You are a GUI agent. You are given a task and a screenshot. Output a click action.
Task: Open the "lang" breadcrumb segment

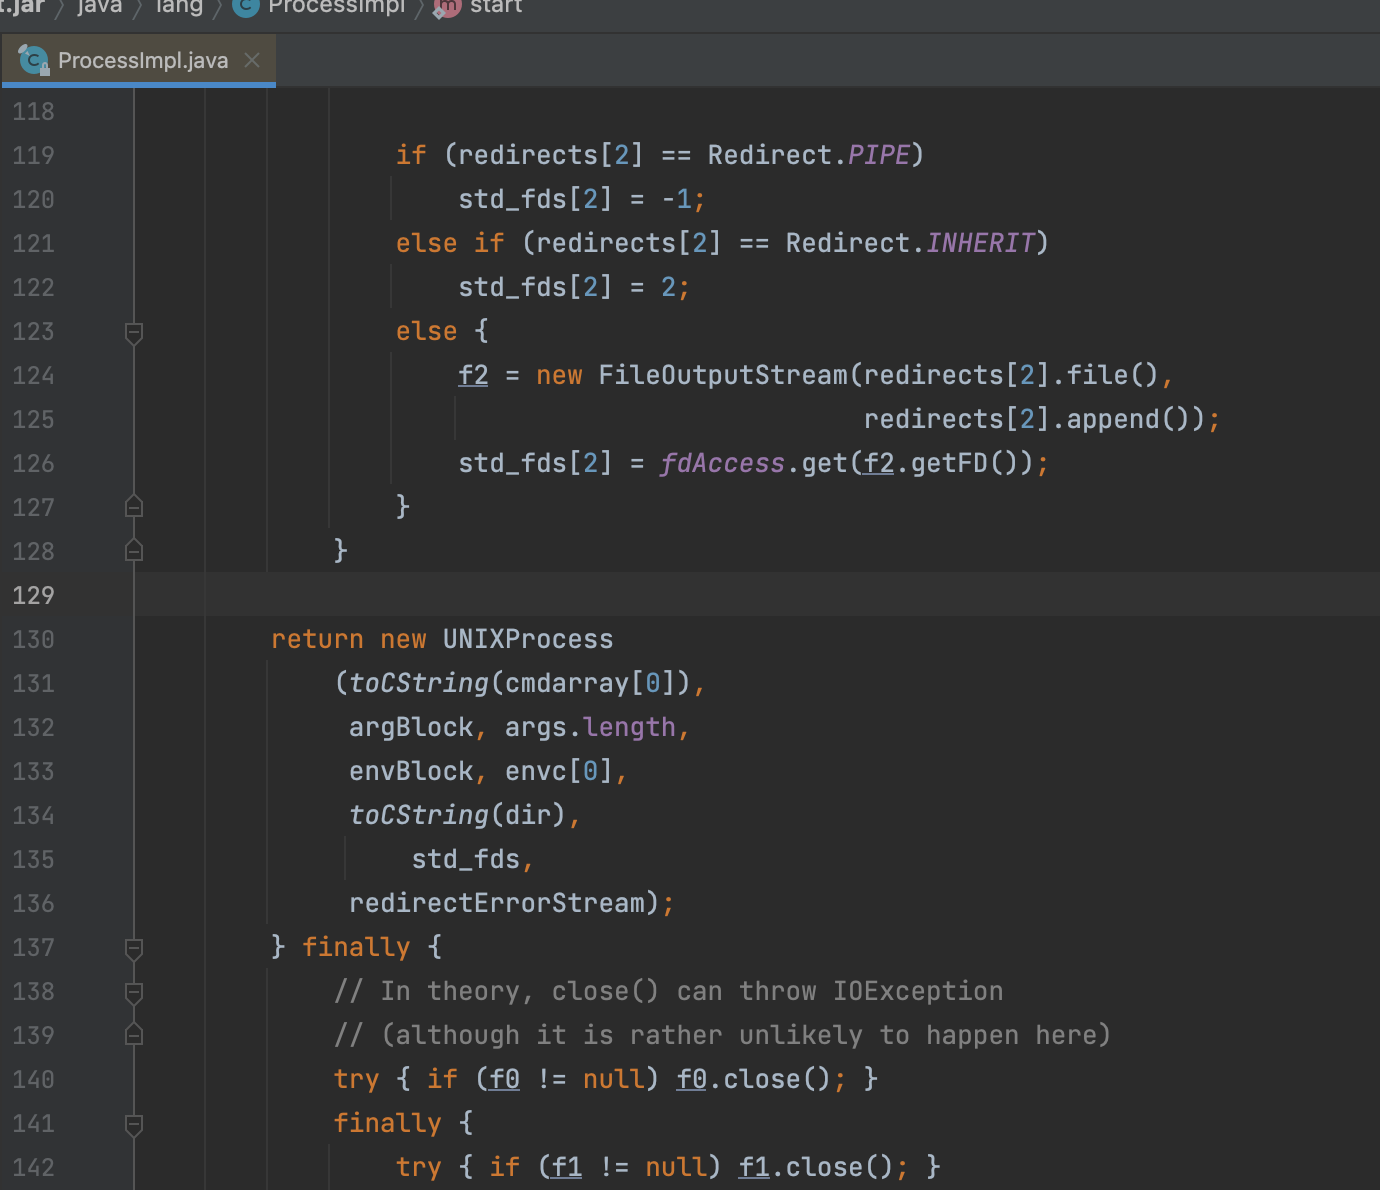click(x=179, y=6)
